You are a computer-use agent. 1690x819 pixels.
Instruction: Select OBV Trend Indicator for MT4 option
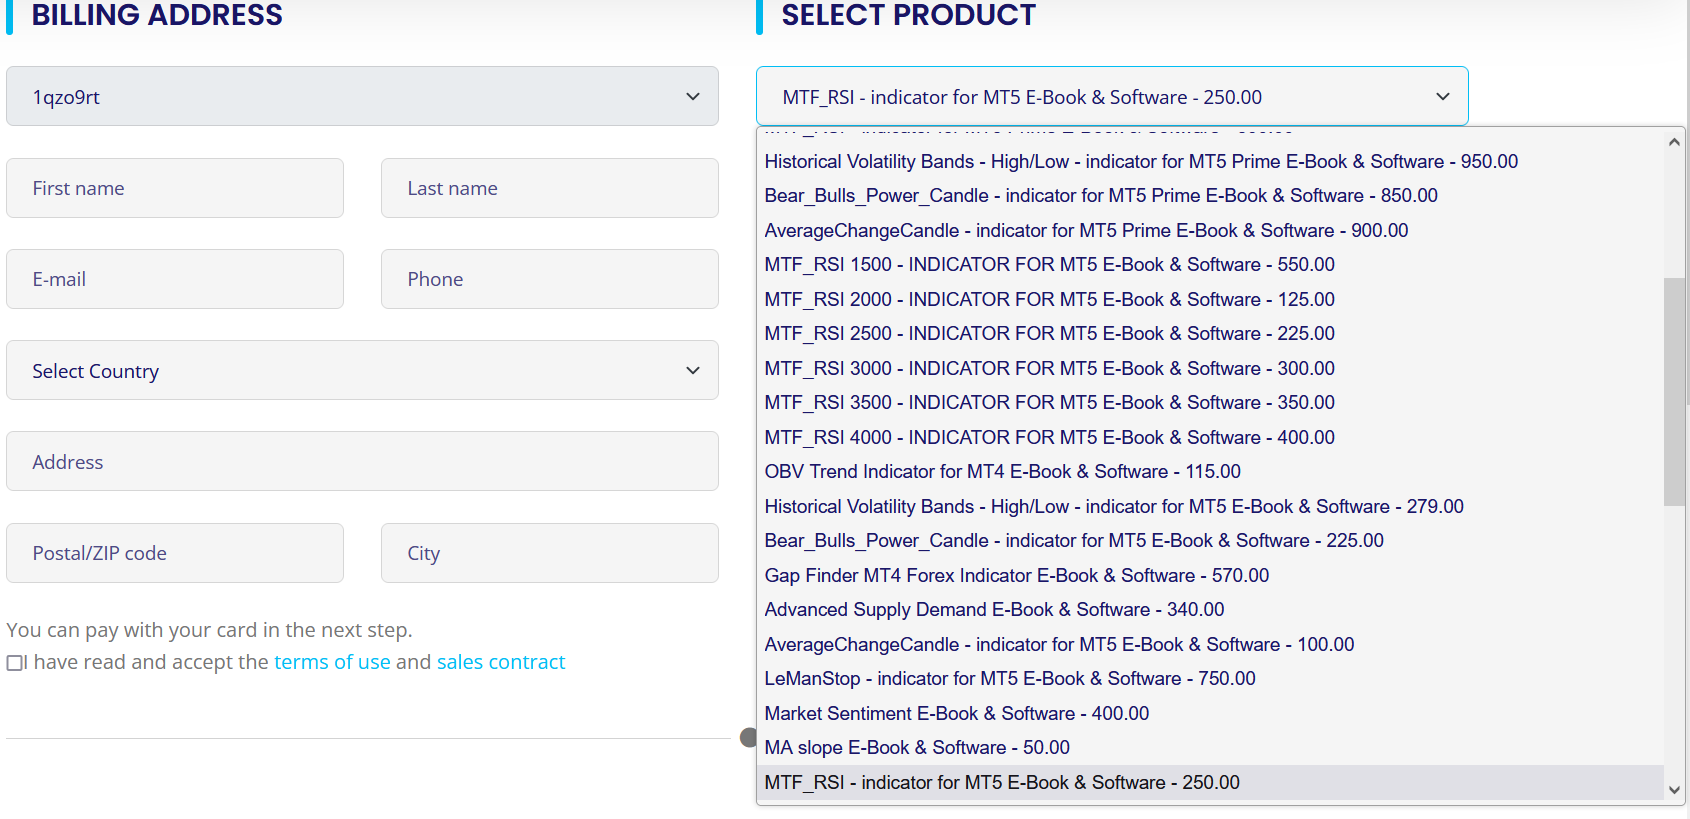point(1002,472)
